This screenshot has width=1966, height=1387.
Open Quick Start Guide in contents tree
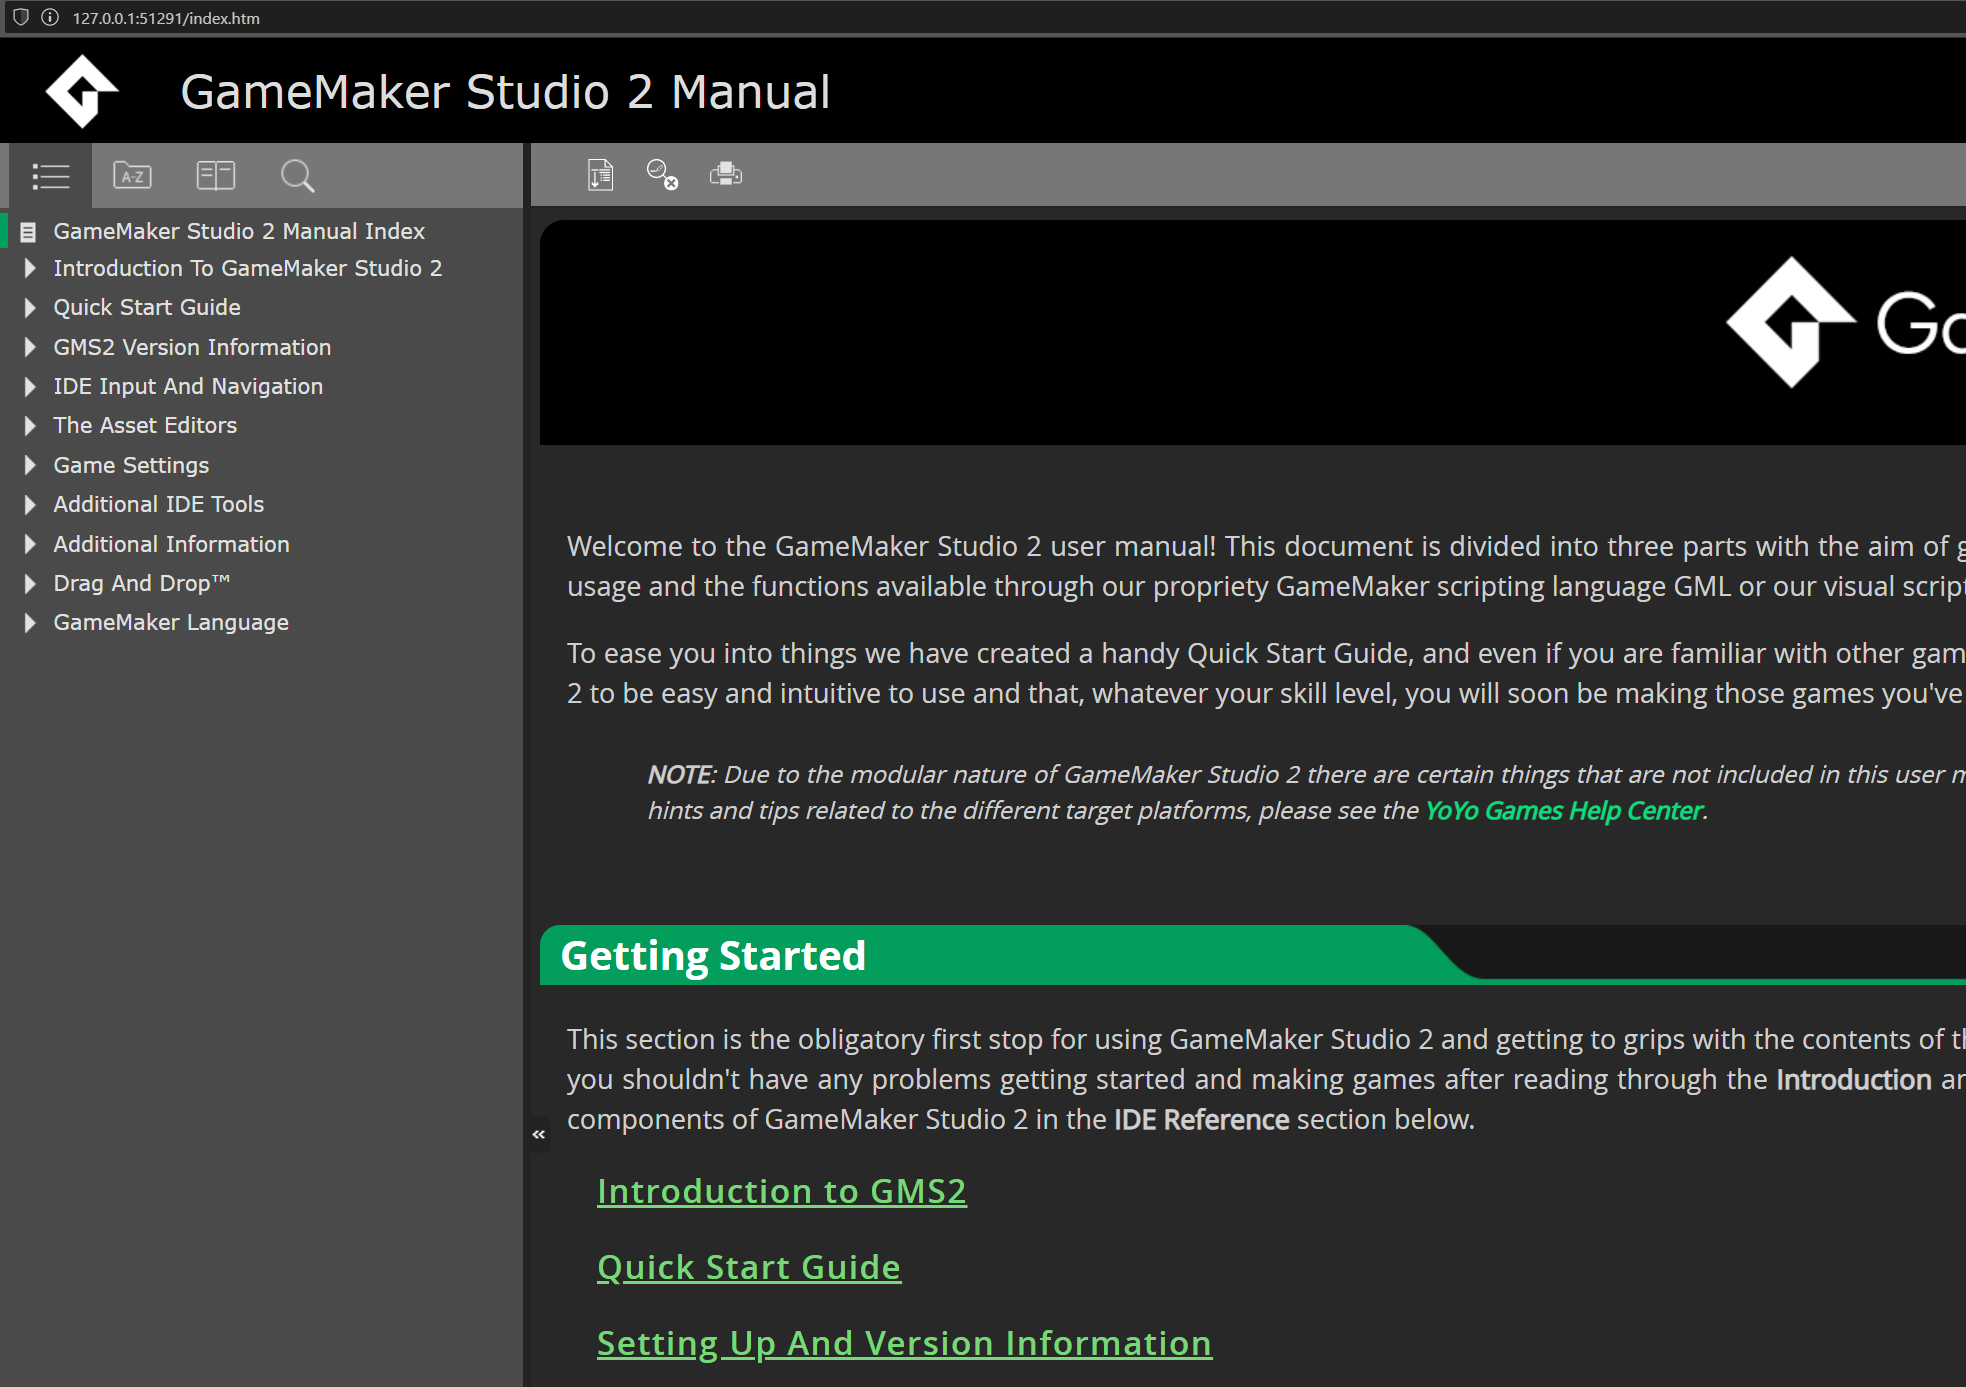pyautogui.click(x=147, y=307)
